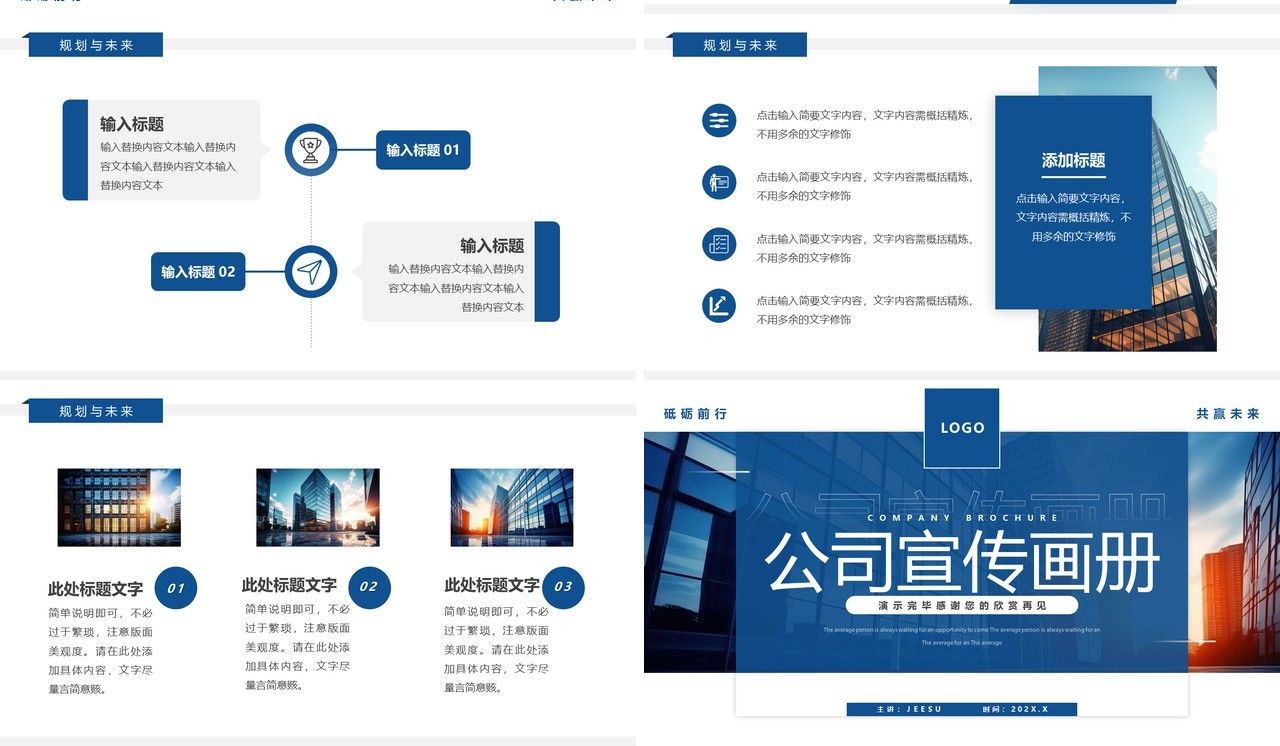The image size is (1280, 746).
Task: Click the trophy icon circle
Action: 311,150
